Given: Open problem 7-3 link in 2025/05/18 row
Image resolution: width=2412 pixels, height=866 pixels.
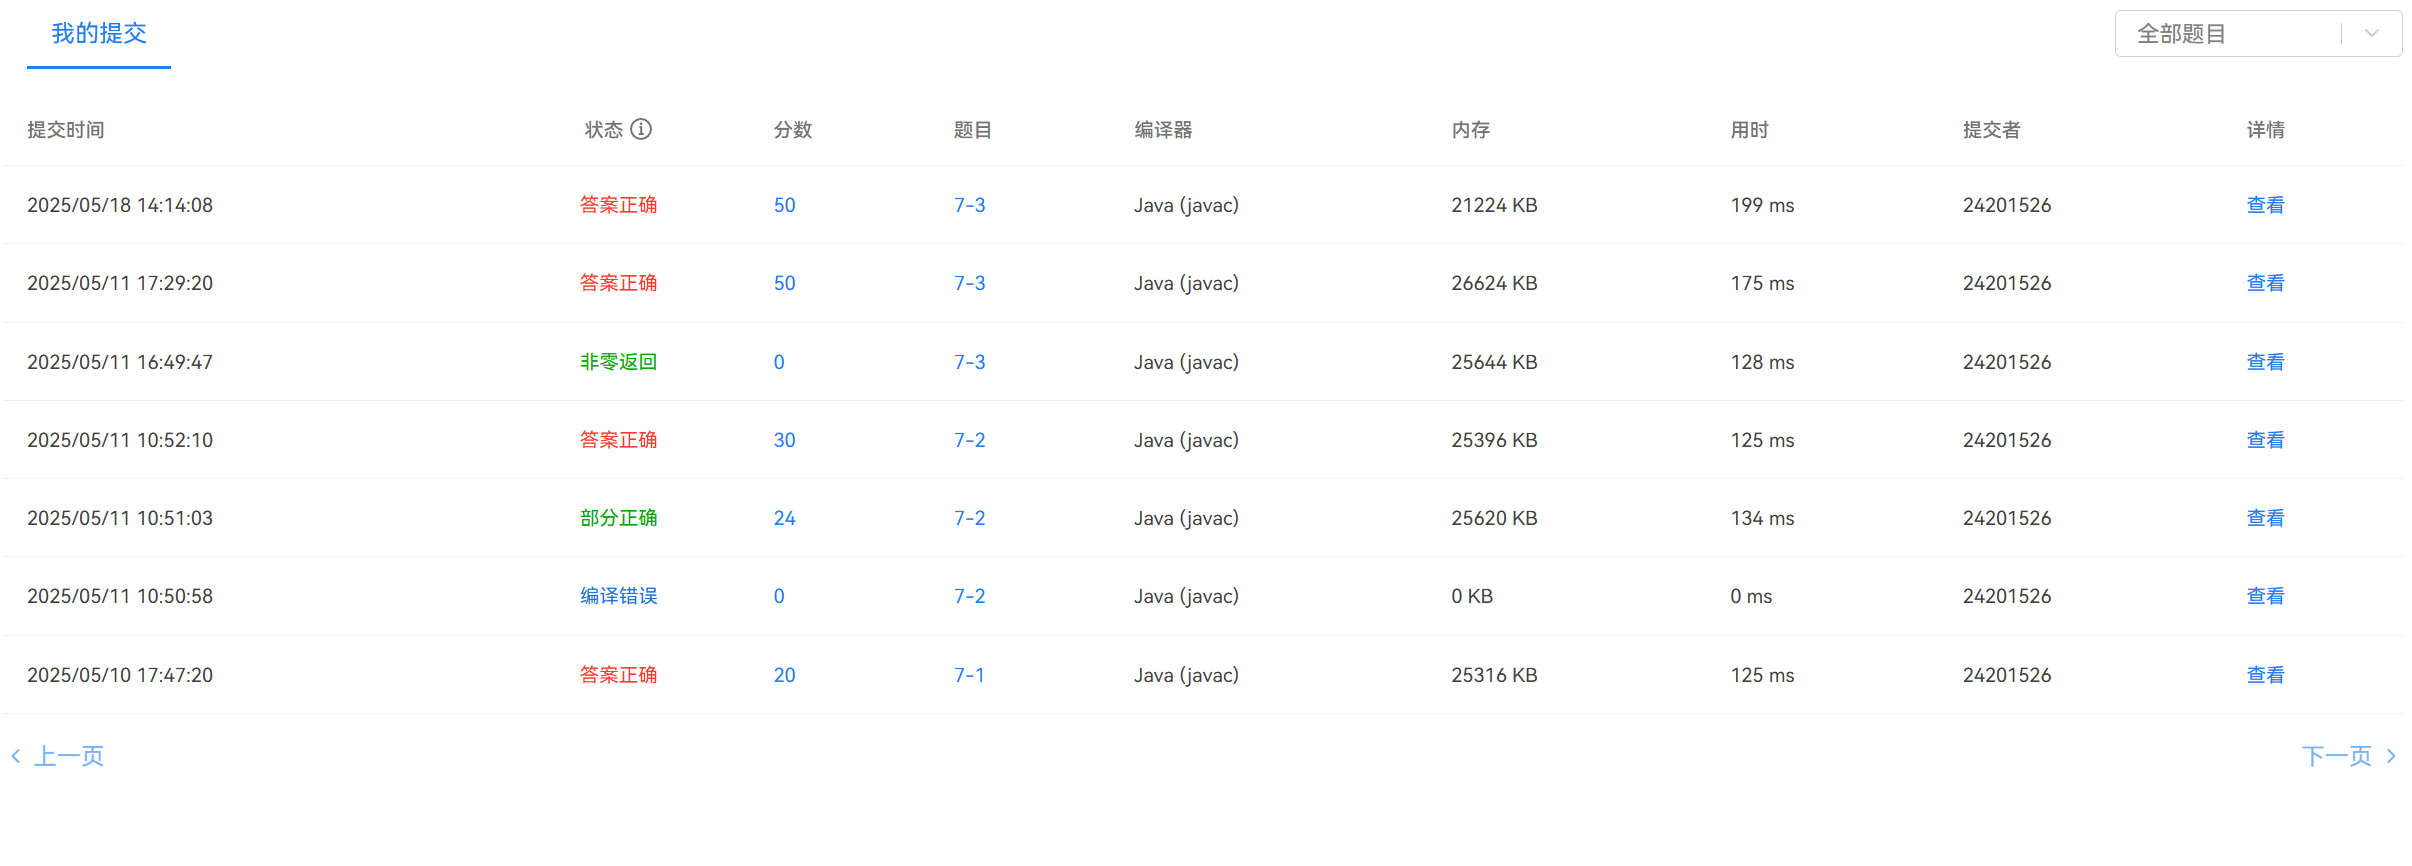Looking at the screenshot, I should click(x=969, y=205).
